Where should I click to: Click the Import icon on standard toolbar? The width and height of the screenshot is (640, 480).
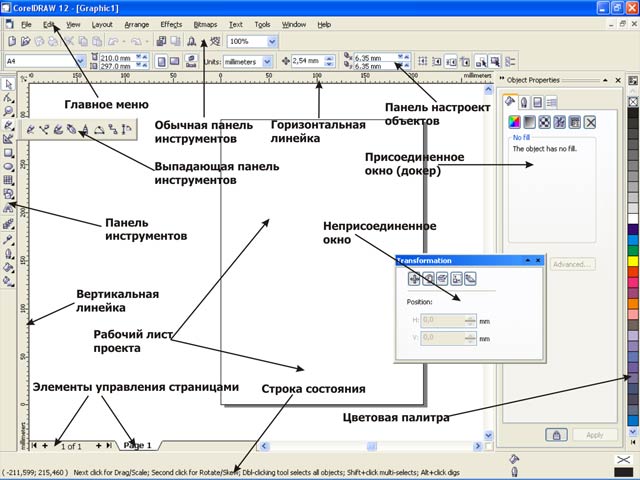(x=162, y=41)
